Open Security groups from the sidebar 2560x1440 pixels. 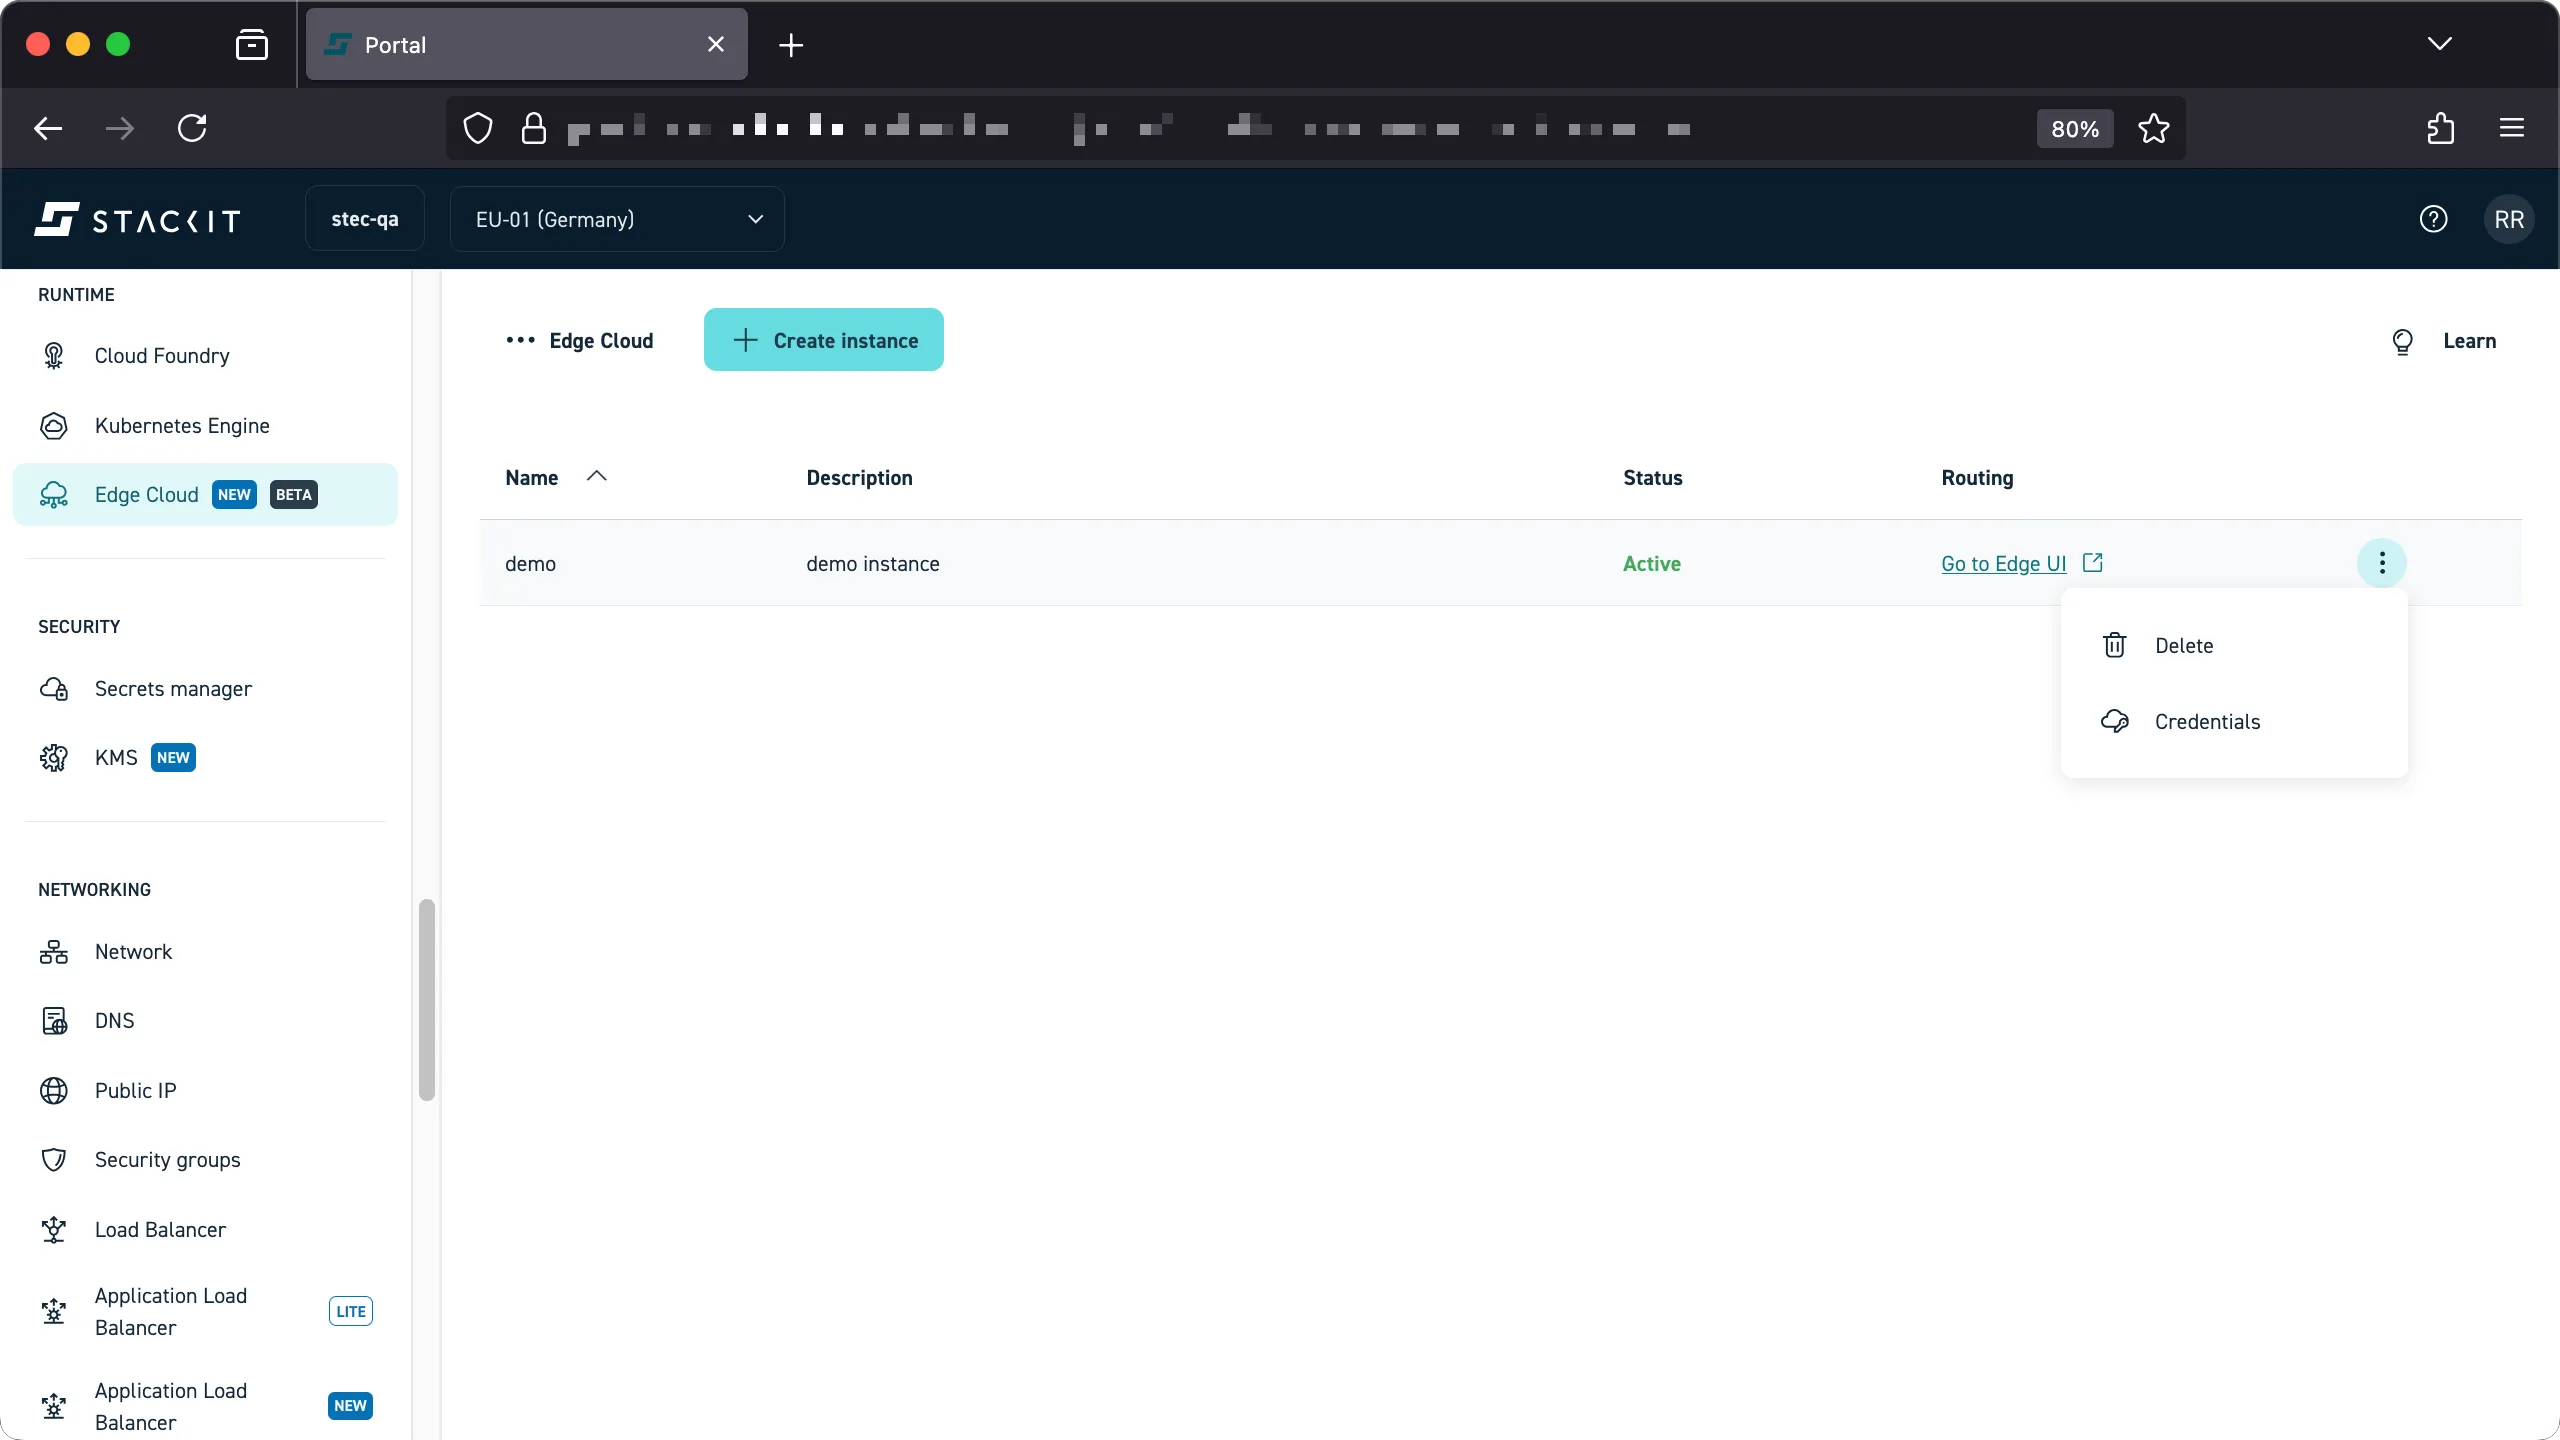tap(167, 1160)
